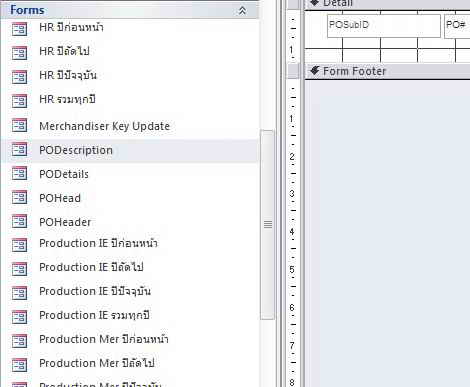The width and height of the screenshot is (470, 387).
Task: Click the form icon beside PODescription
Action: point(19,150)
